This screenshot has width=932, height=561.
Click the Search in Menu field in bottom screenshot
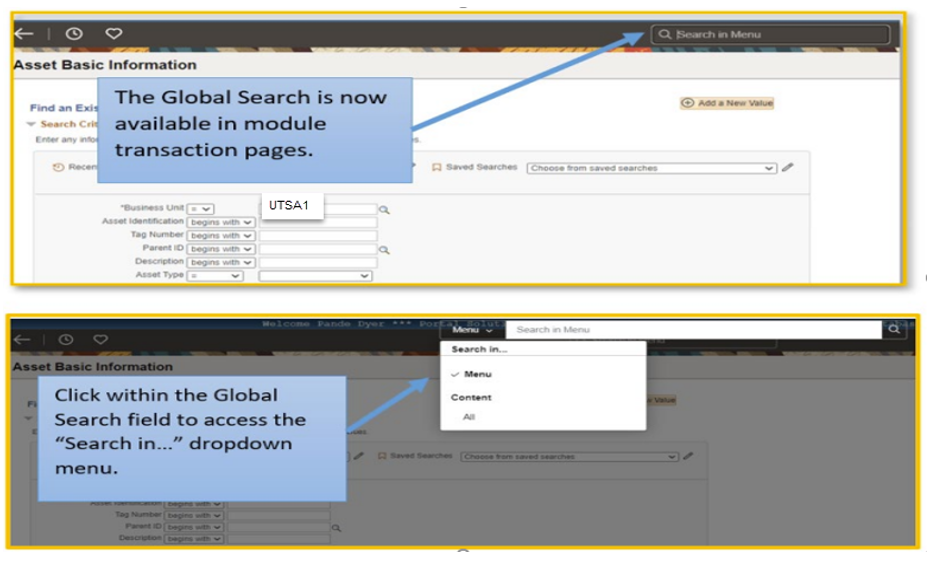point(694,329)
